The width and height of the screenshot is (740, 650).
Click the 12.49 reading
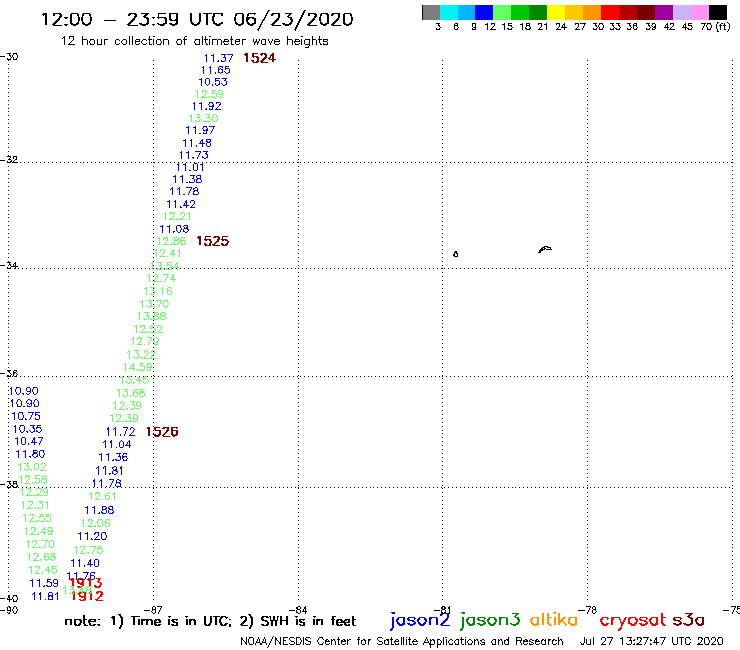39,532
